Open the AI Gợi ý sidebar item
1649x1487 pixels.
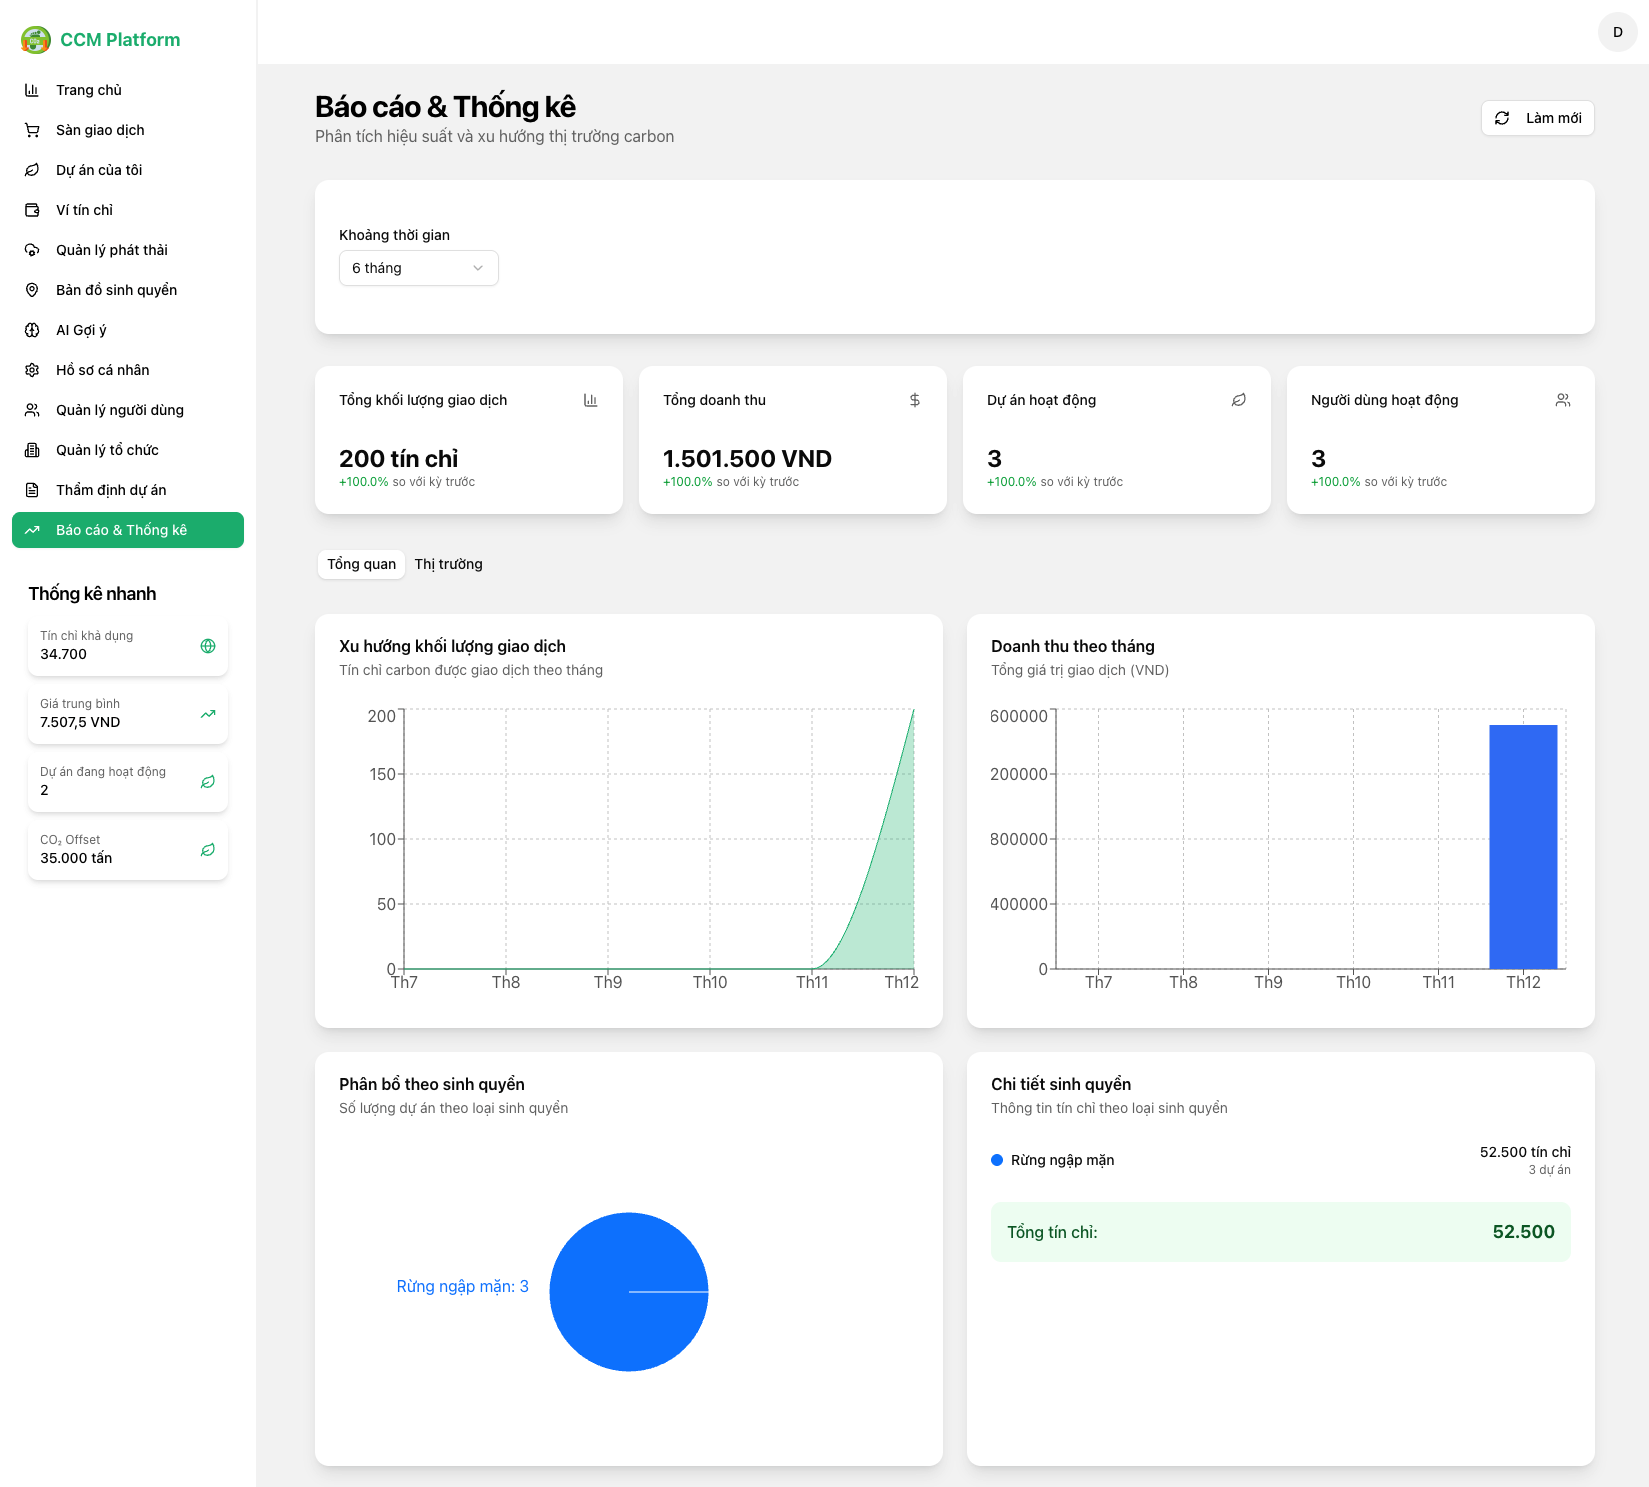(x=81, y=330)
